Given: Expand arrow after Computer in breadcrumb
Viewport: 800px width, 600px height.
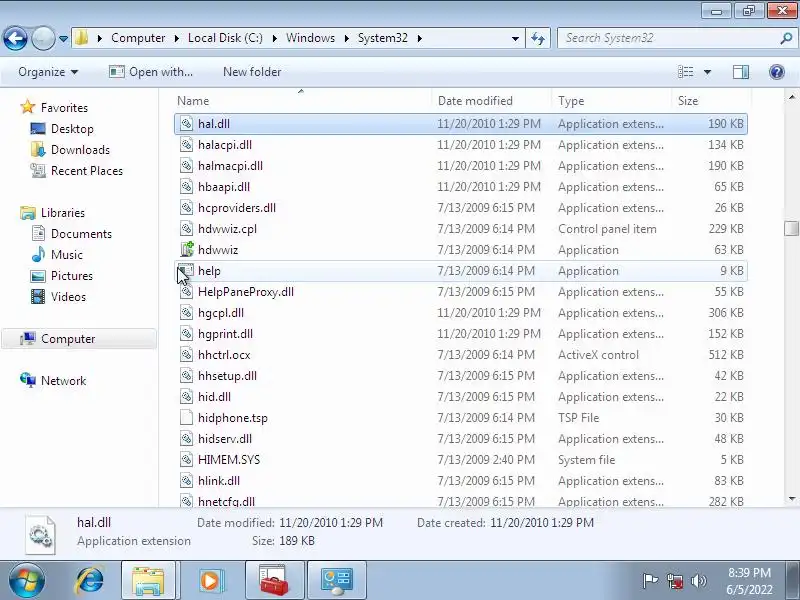Looking at the screenshot, I should 177,38.
